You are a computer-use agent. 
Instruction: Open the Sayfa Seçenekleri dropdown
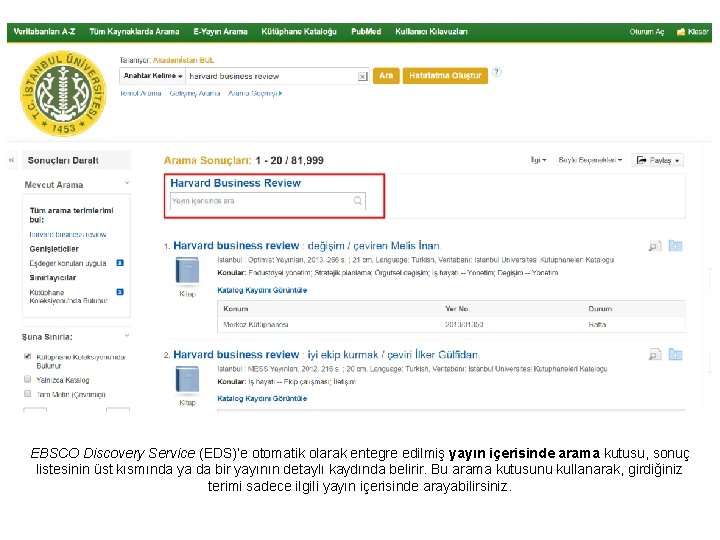pos(590,160)
